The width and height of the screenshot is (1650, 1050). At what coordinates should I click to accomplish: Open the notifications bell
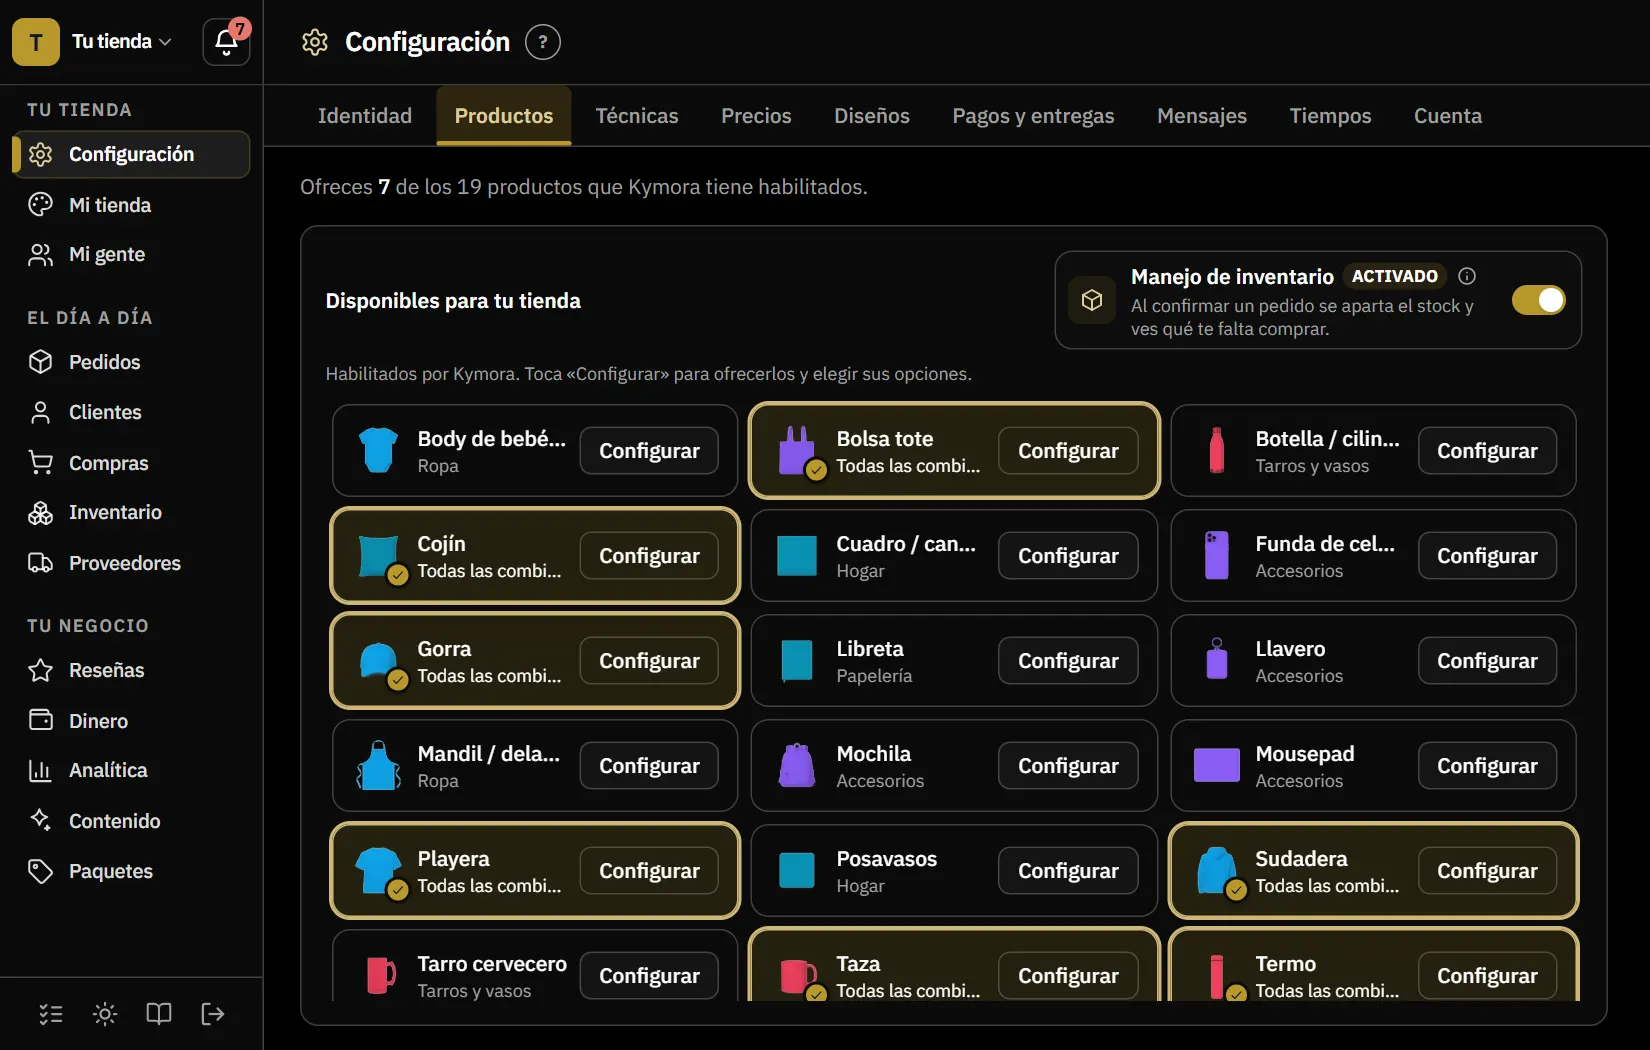227,41
